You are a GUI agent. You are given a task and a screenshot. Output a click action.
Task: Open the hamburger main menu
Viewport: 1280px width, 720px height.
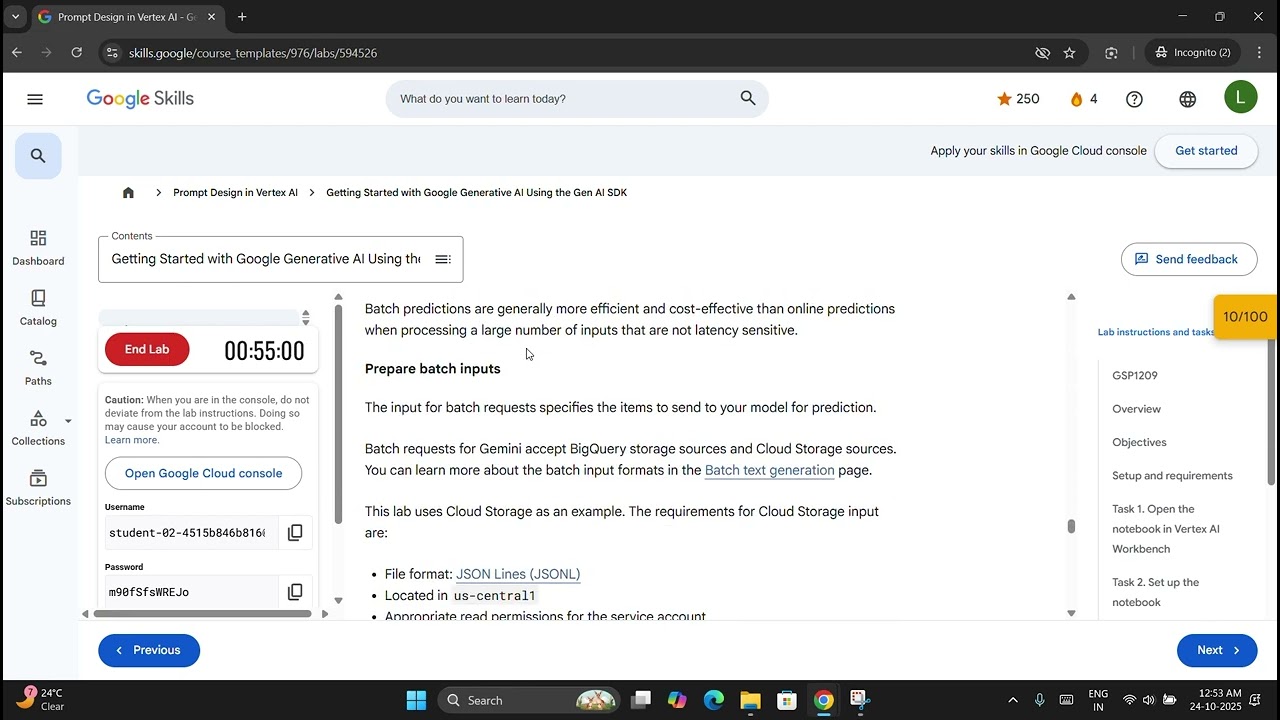[35, 99]
